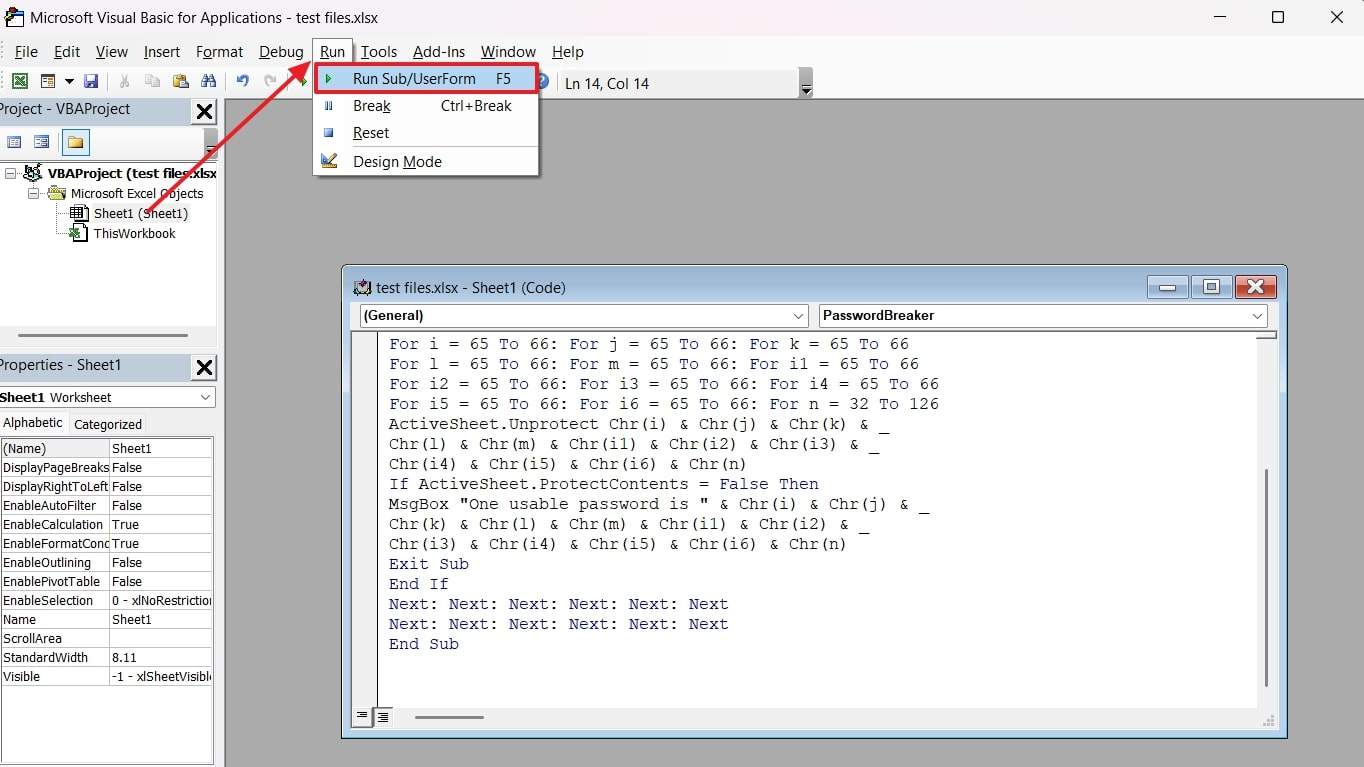This screenshot has height=767, width=1364.
Task: Click the Redo arrow icon
Action: pyautogui.click(x=270, y=81)
